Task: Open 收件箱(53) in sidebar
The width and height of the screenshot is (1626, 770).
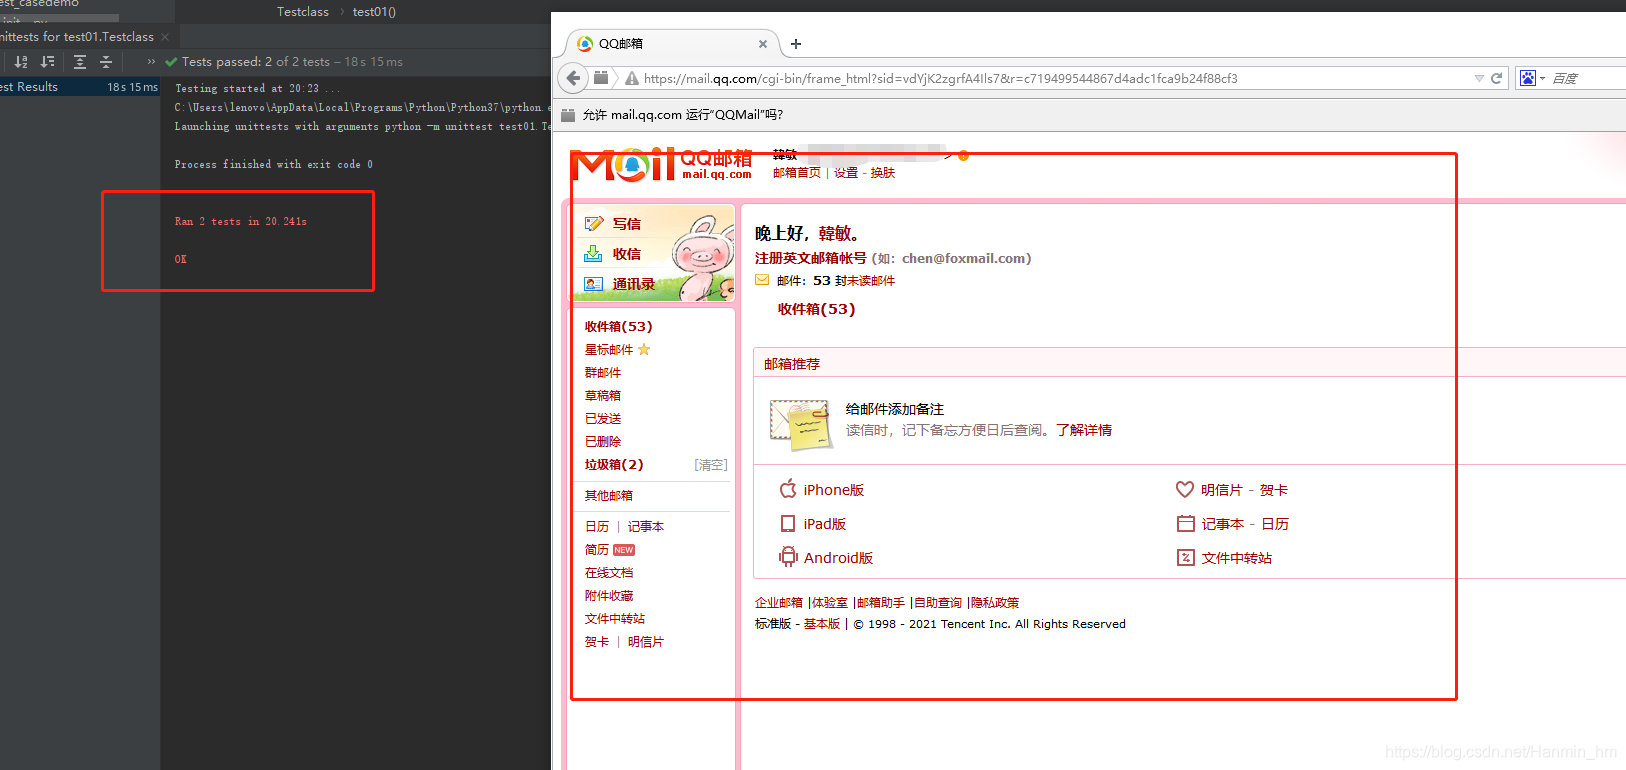Action: [618, 327]
